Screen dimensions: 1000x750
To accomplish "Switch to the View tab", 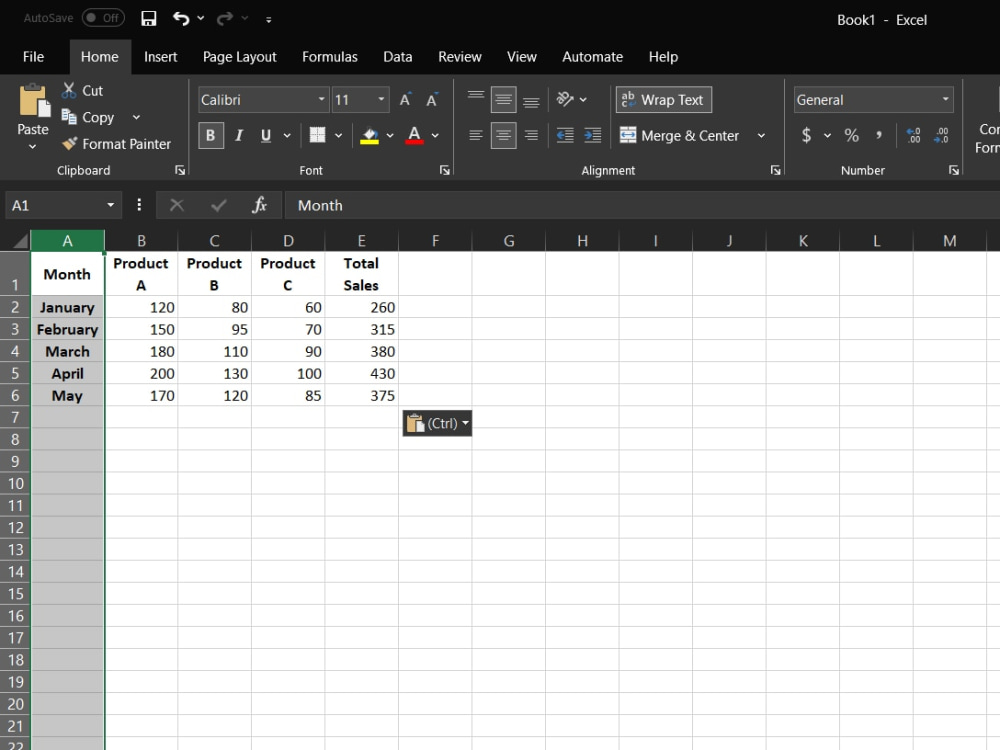I will point(521,57).
